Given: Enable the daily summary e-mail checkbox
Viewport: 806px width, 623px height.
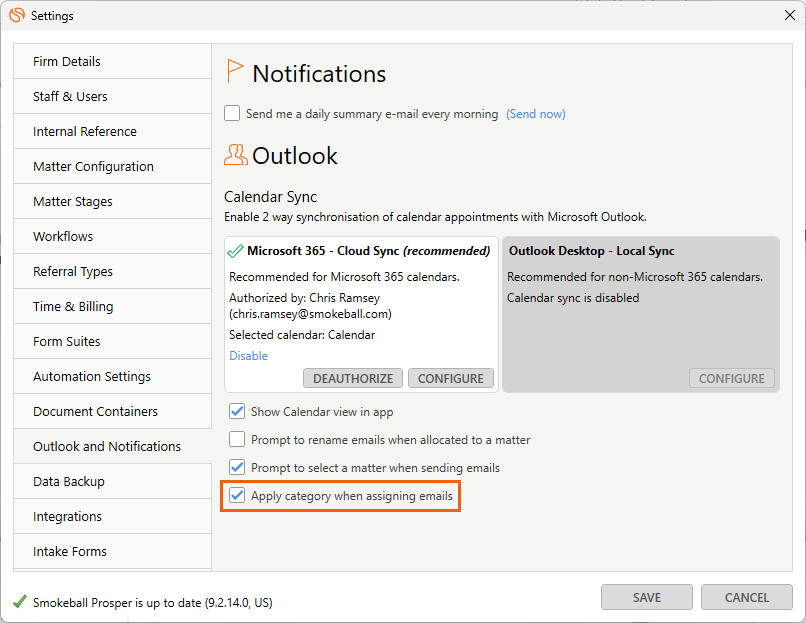Looking at the screenshot, I should click(x=232, y=113).
